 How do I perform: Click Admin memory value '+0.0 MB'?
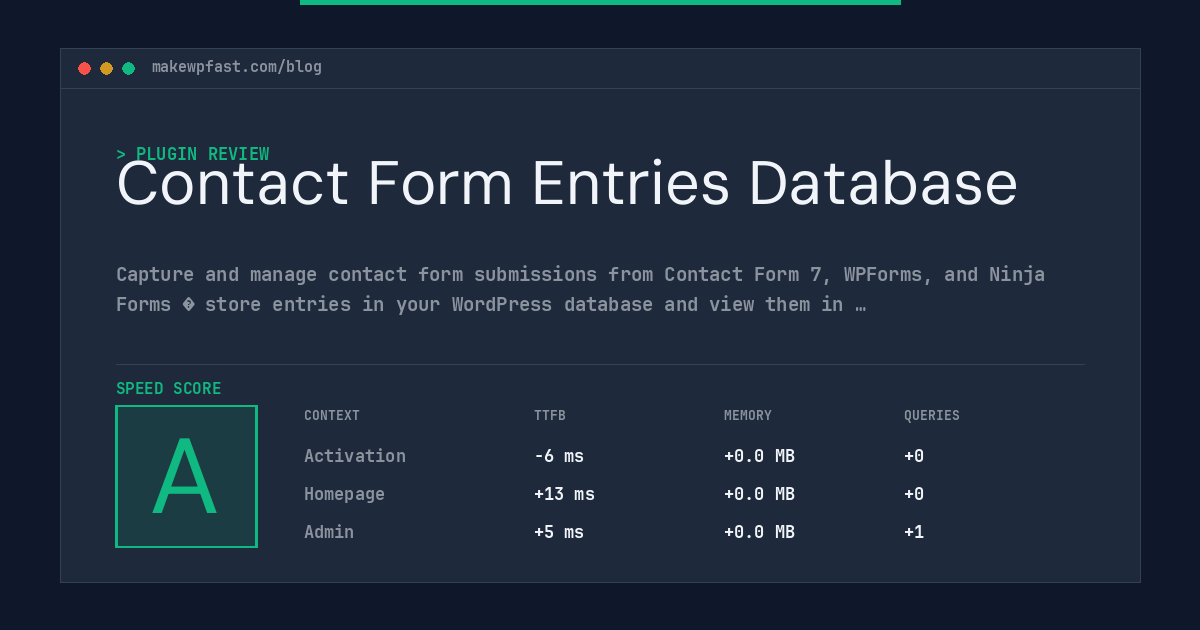pos(759,532)
